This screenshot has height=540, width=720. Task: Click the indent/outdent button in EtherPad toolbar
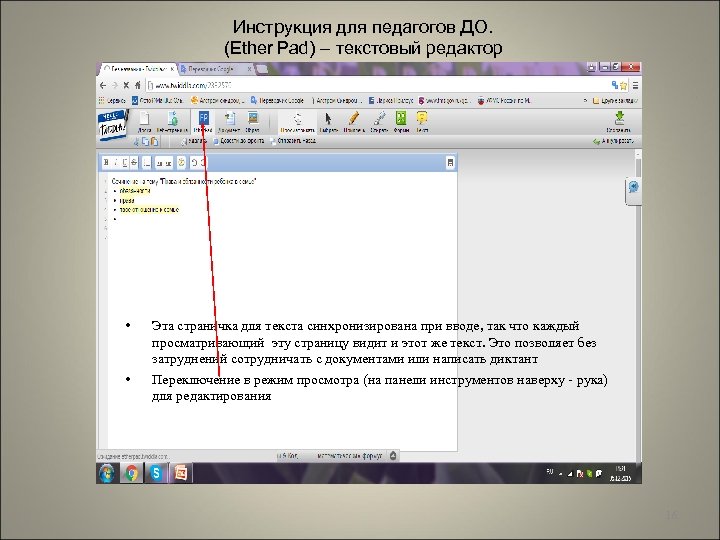164,163
